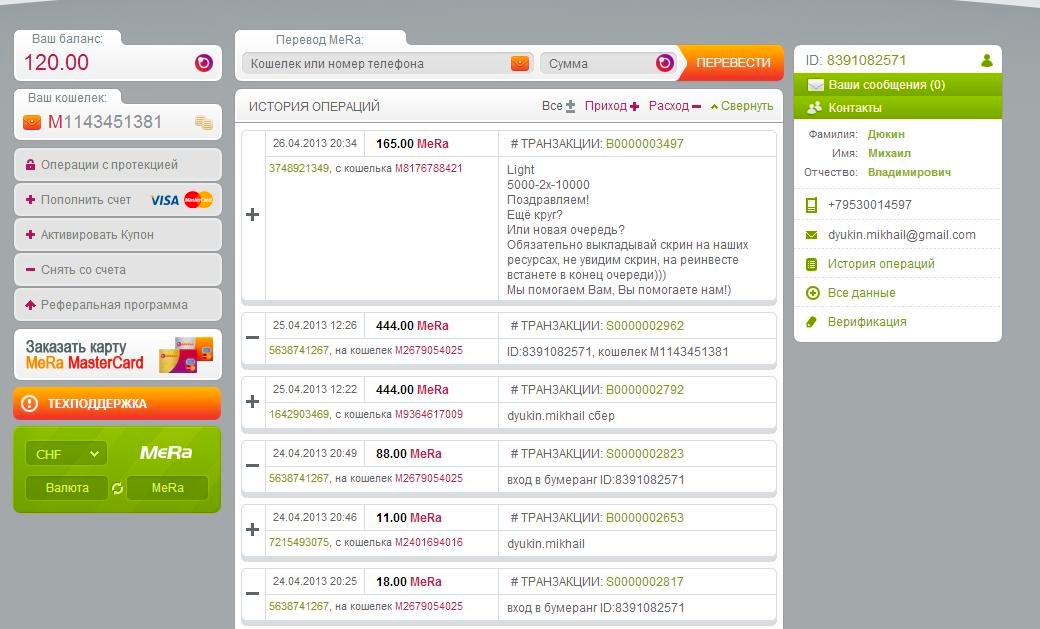Open Операции с протекцией menu item
Screen dimensions: 1040x629
pyautogui.click(x=117, y=165)
